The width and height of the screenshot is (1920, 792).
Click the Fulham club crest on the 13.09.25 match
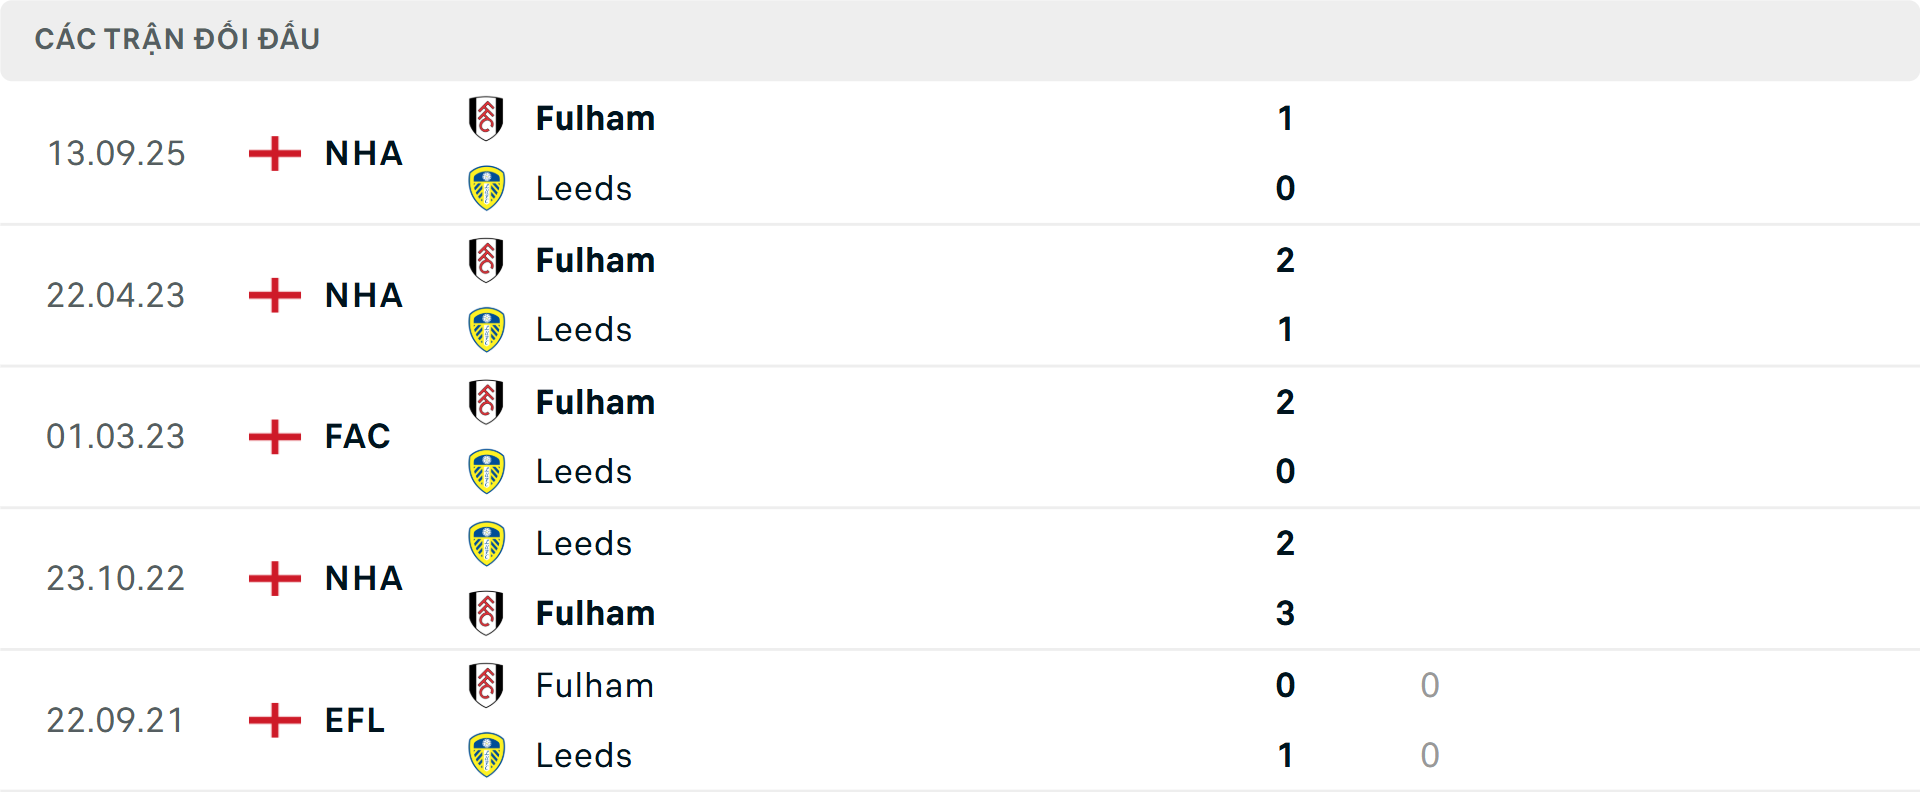[487, 118]
